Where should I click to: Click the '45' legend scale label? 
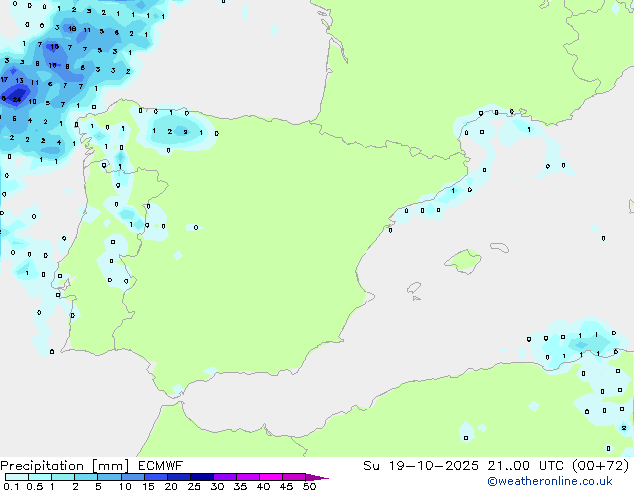[286, 486]
